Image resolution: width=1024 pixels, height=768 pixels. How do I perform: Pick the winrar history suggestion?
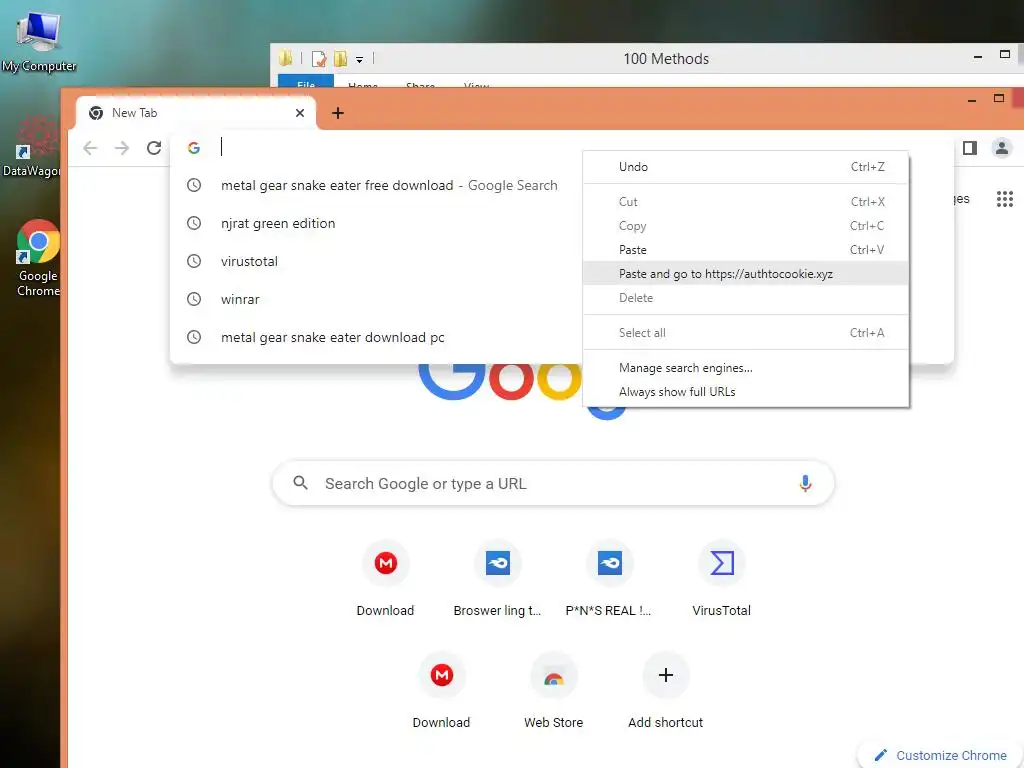(376, 299)
